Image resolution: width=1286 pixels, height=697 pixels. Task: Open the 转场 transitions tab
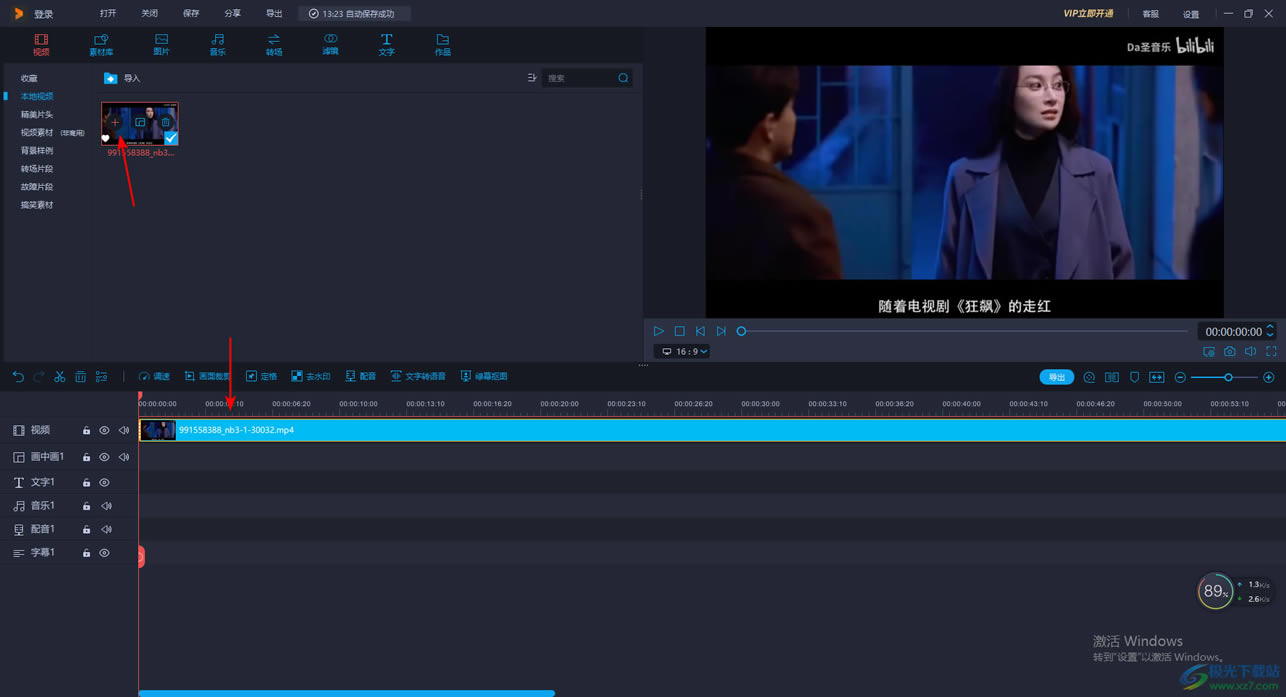[273, 44]
